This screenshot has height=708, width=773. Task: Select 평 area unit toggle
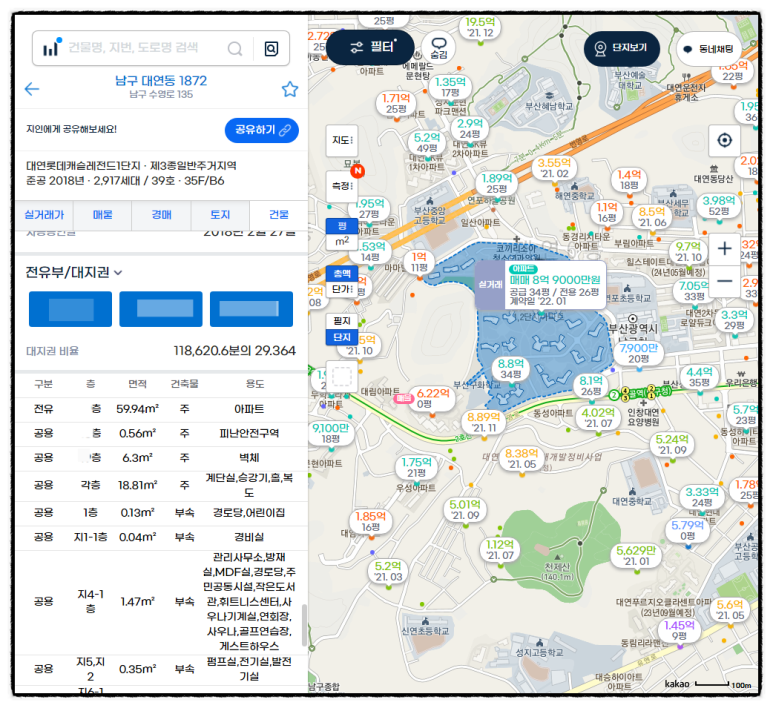coord(342,226)
